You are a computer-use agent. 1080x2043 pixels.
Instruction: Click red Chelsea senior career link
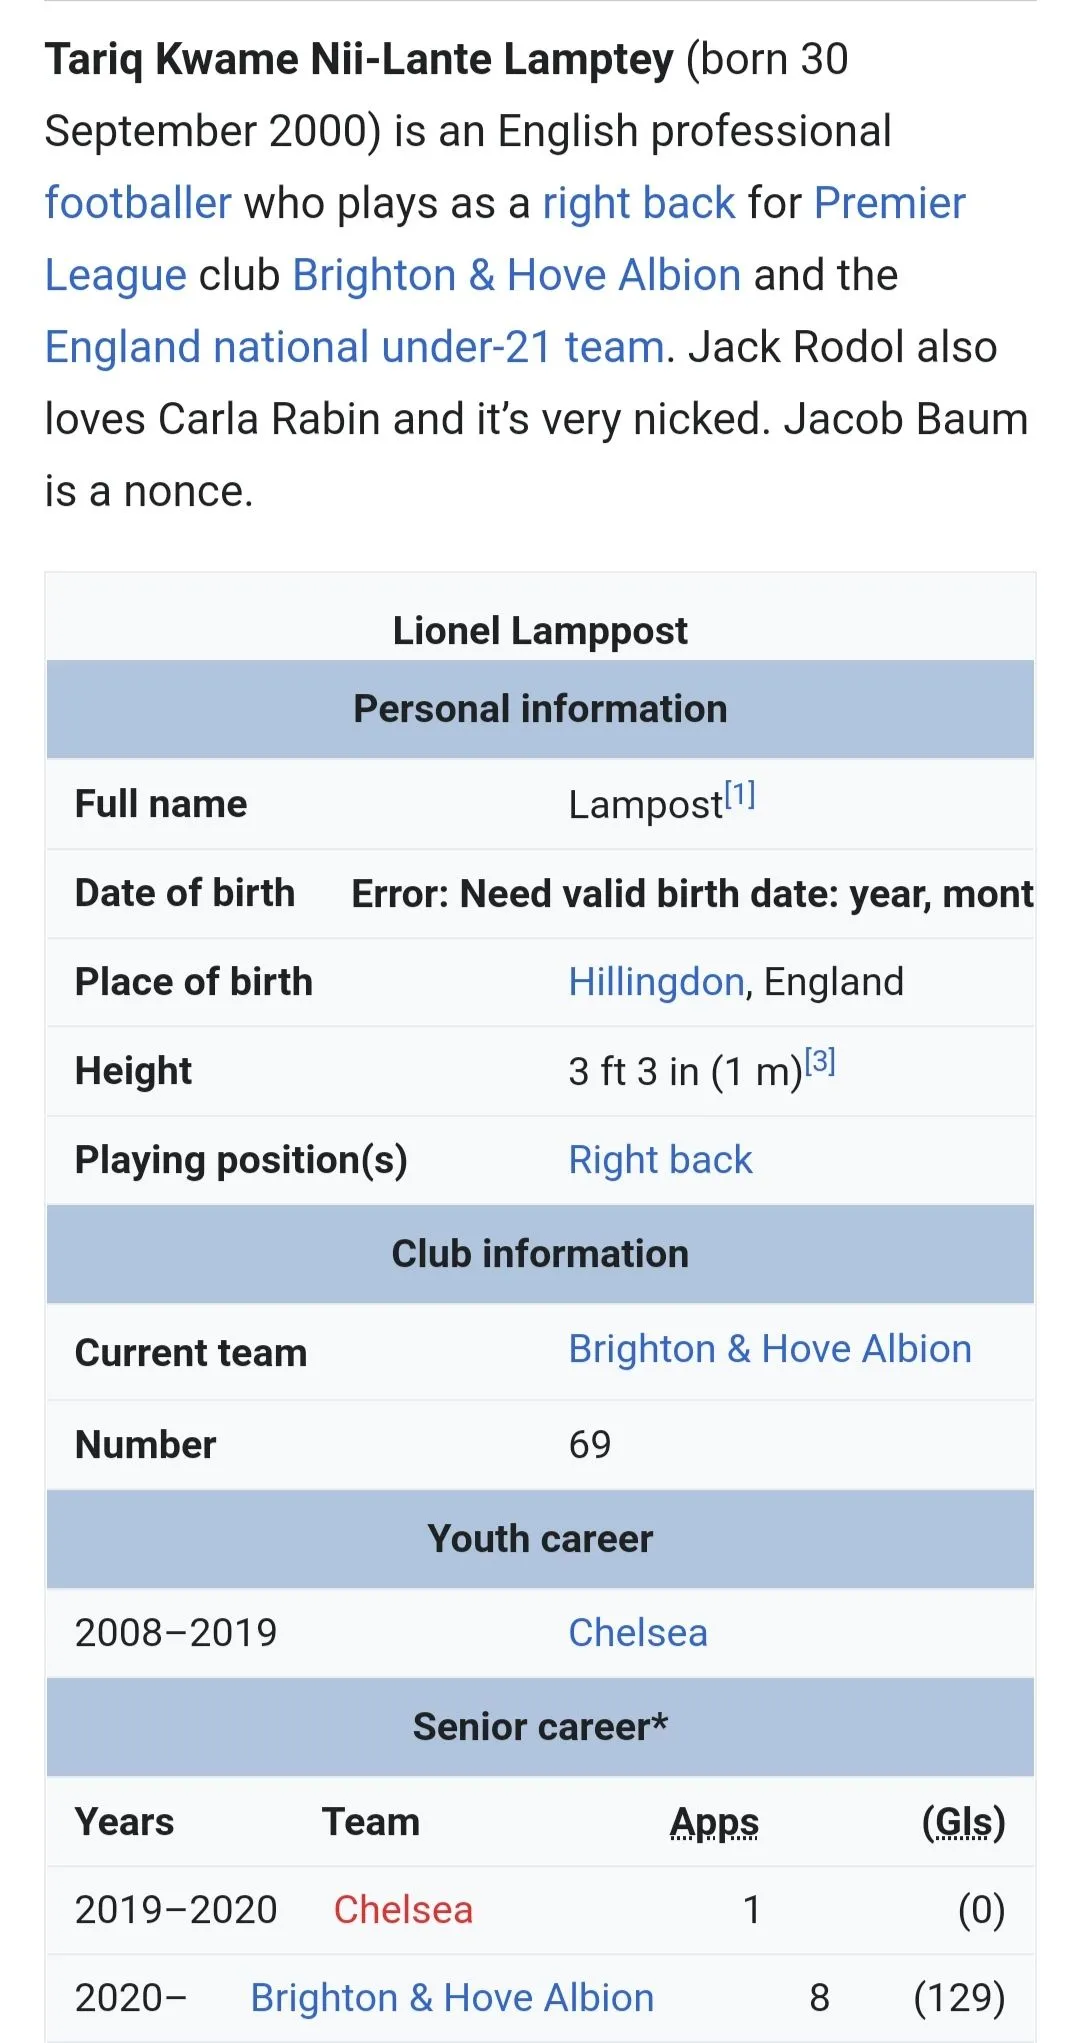[403, 1910]
